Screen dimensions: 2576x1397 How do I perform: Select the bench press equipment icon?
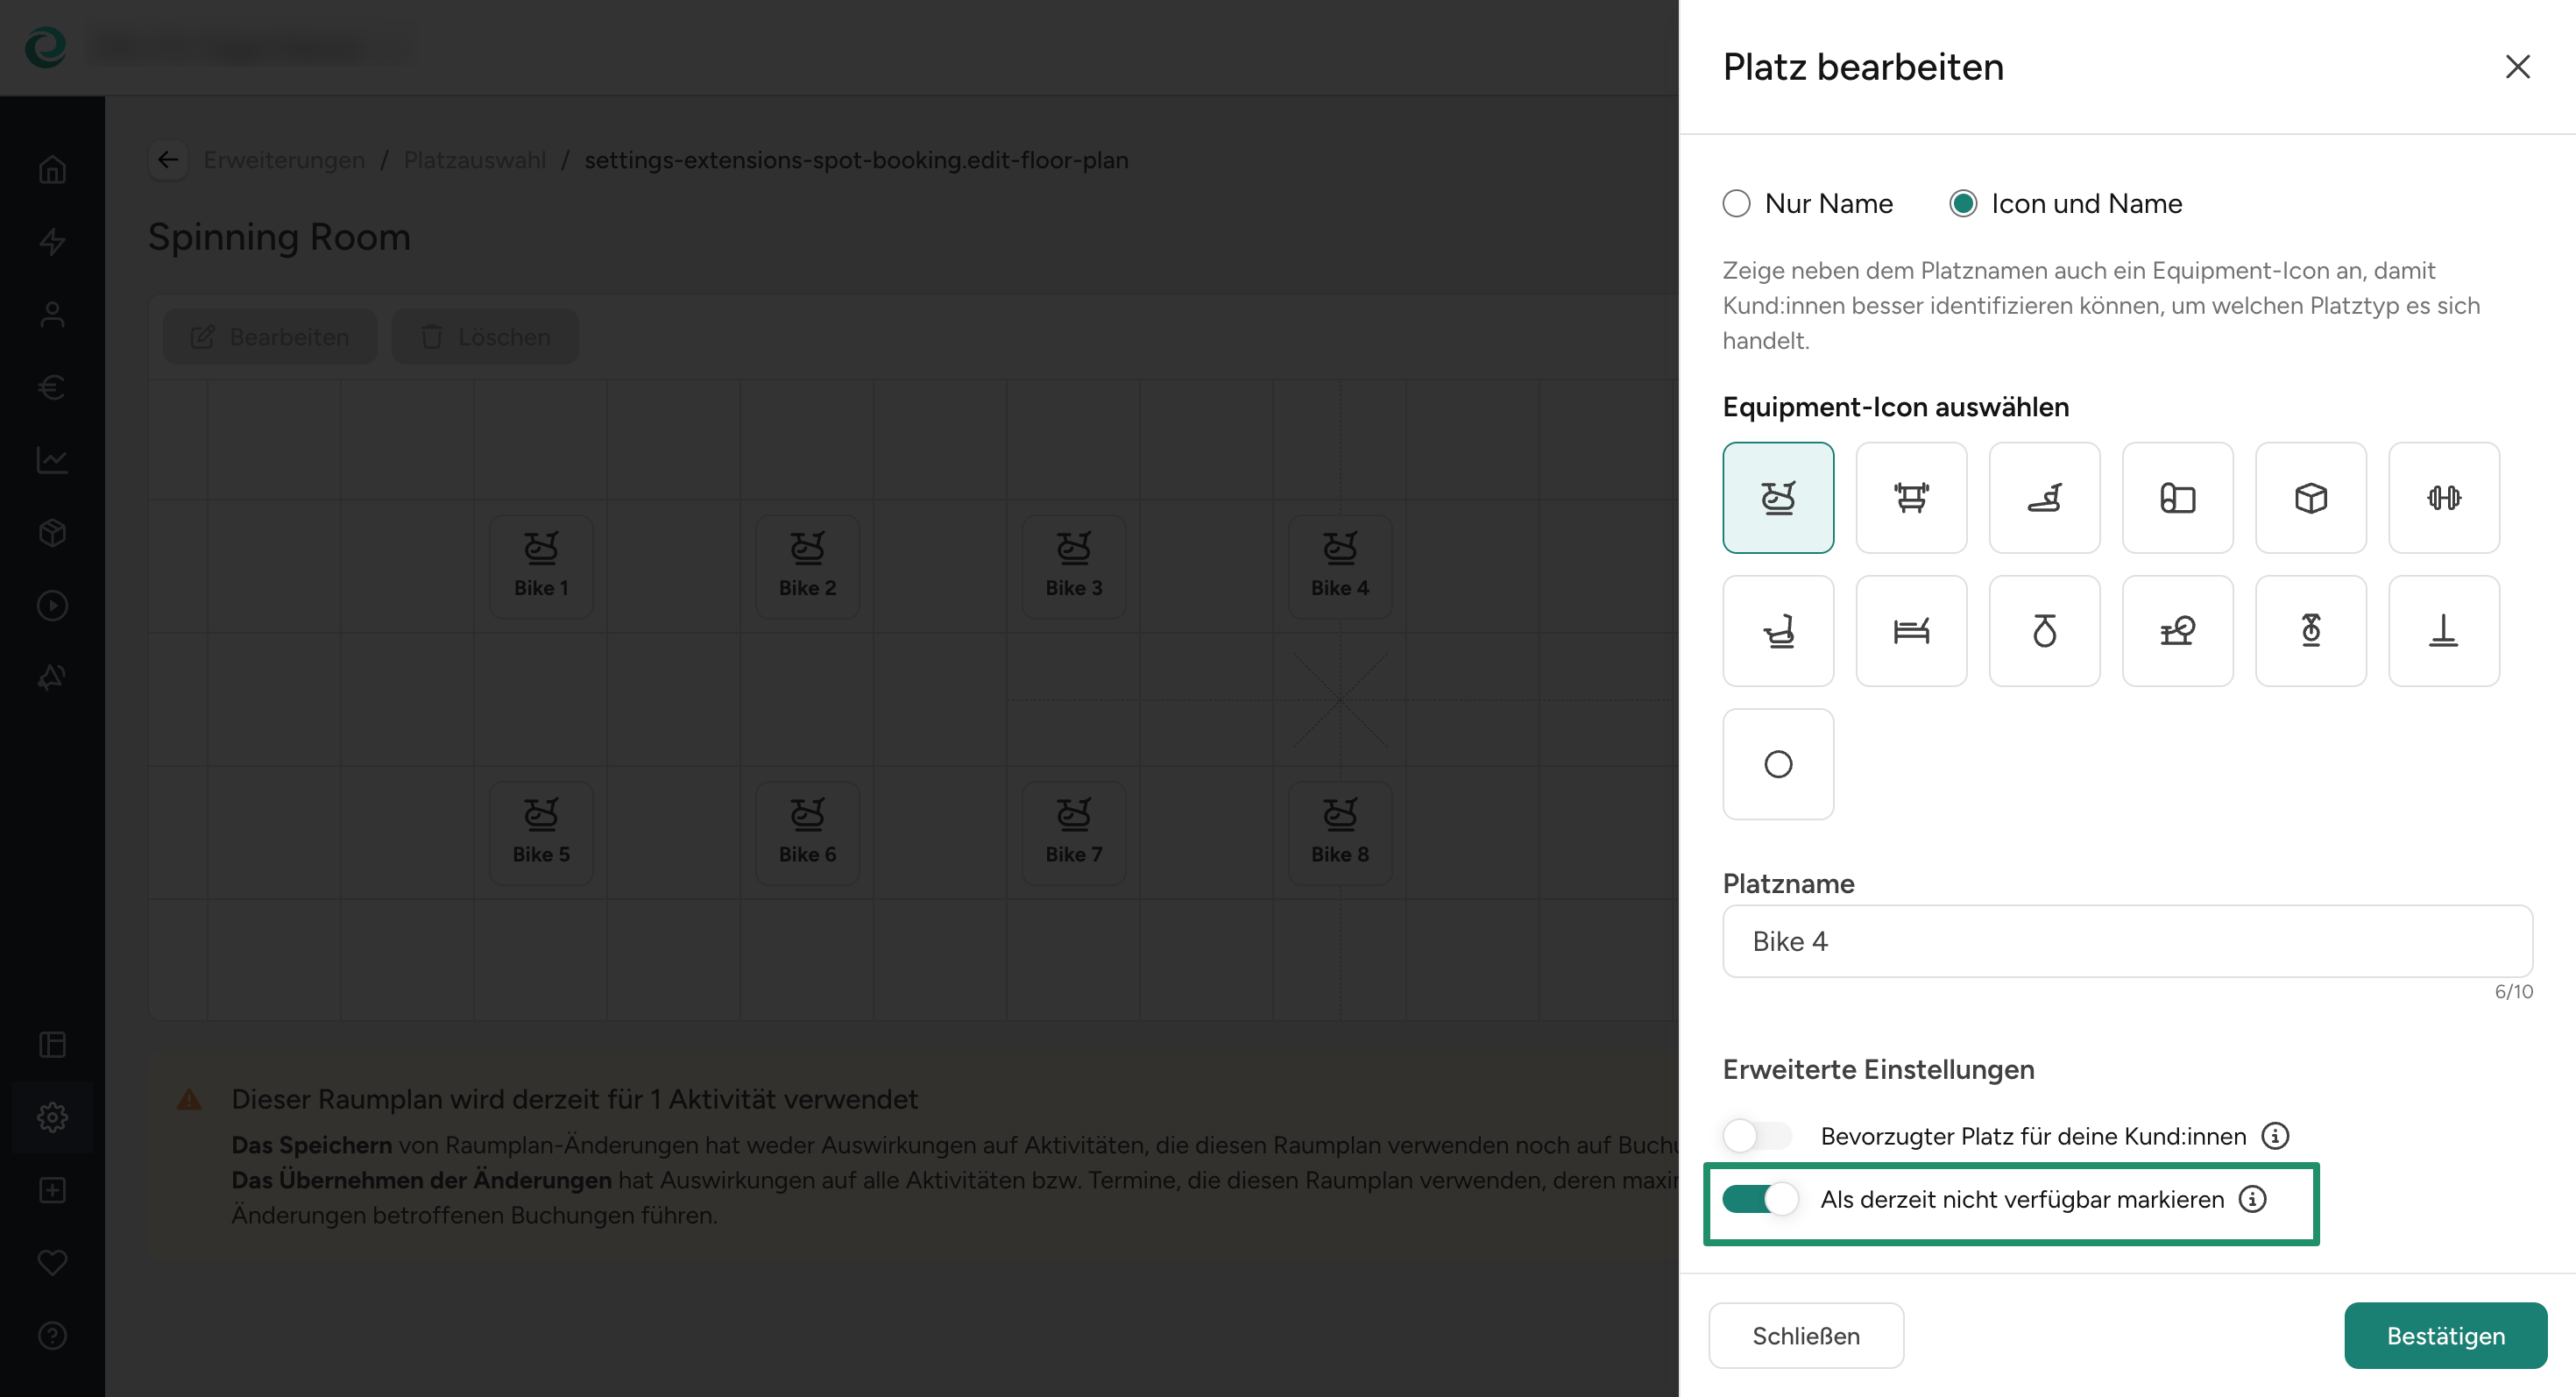pyautogui.click(x=1911, y=497)
